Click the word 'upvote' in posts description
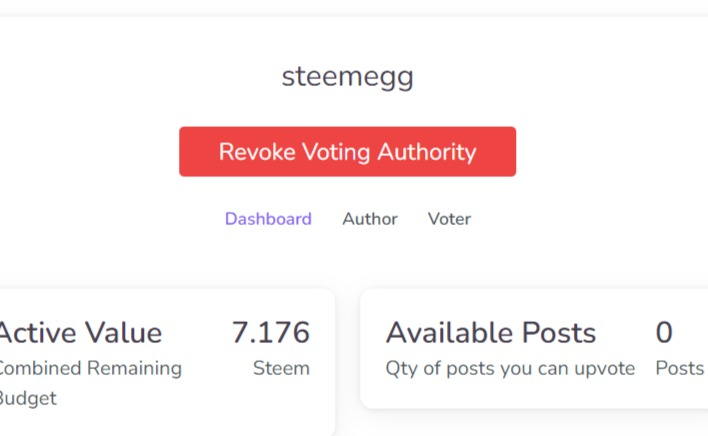708x436 pixels. pyautogui.click(x=603, y=368)
